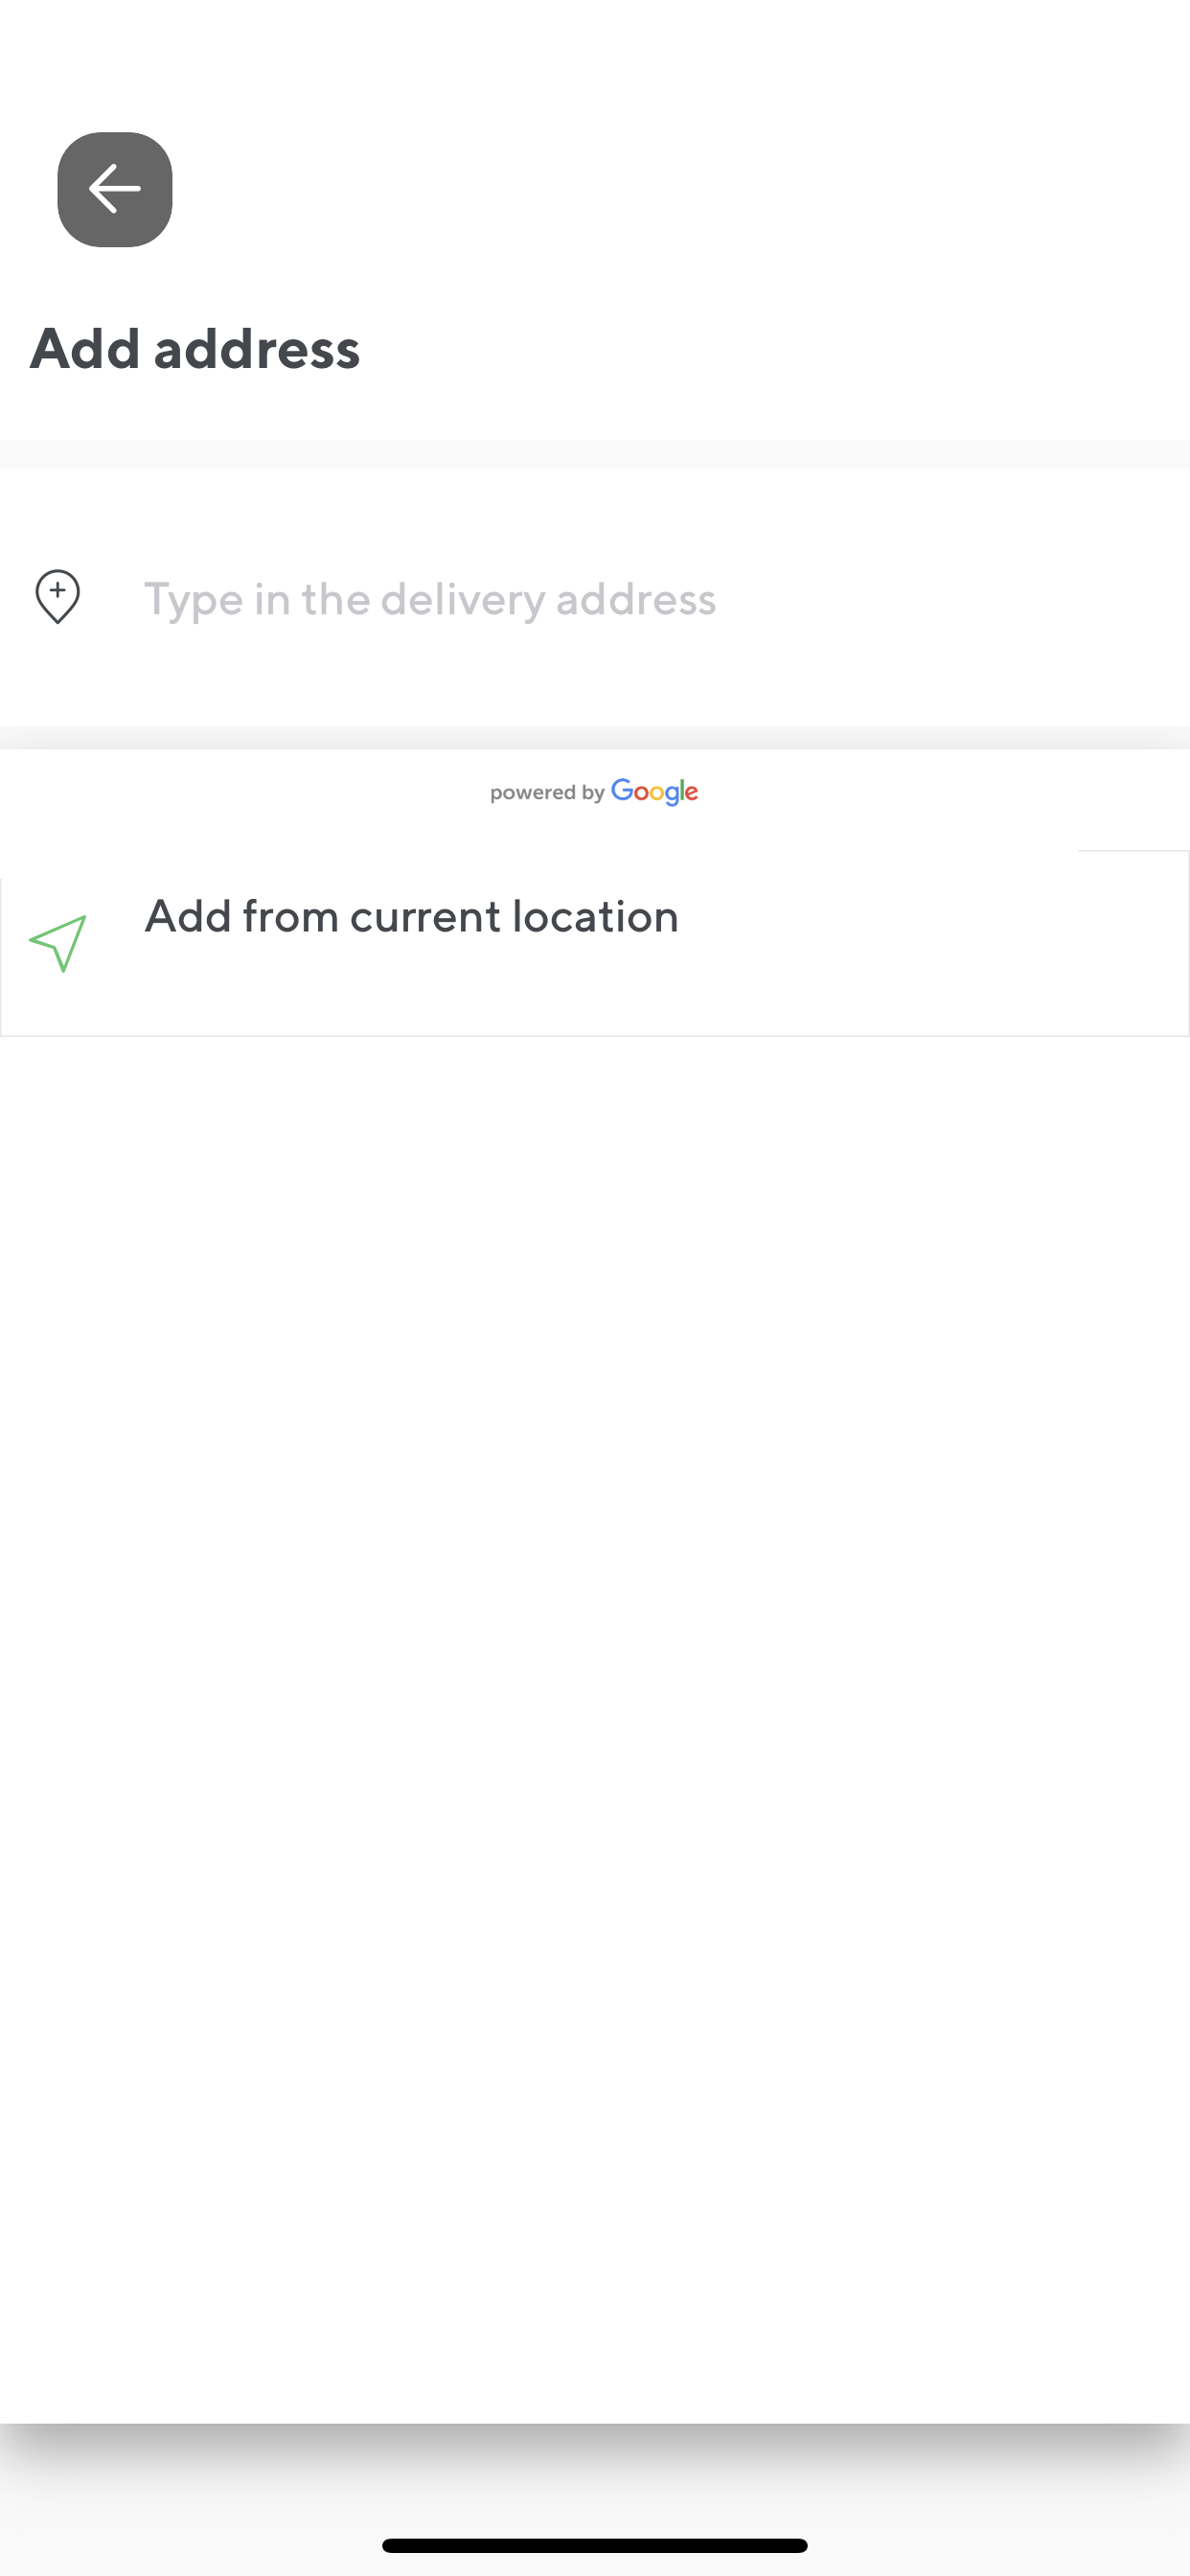Screen dimensions: 1190x2576
Task: Click the powered by Google banner
Action: pos(595,793)
